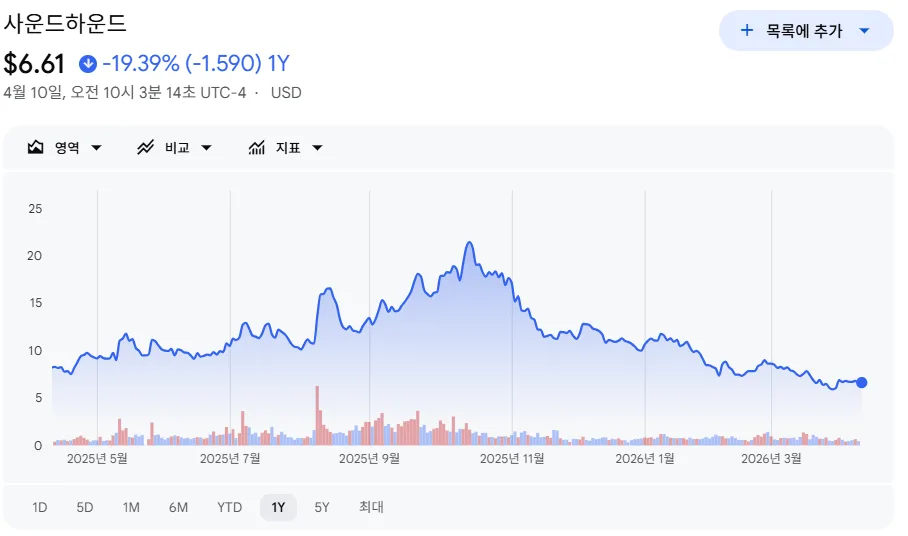This screenshot has height=536, width=908.
Task: Click the 2025년 9월 axis label
Action: [369, 459]
